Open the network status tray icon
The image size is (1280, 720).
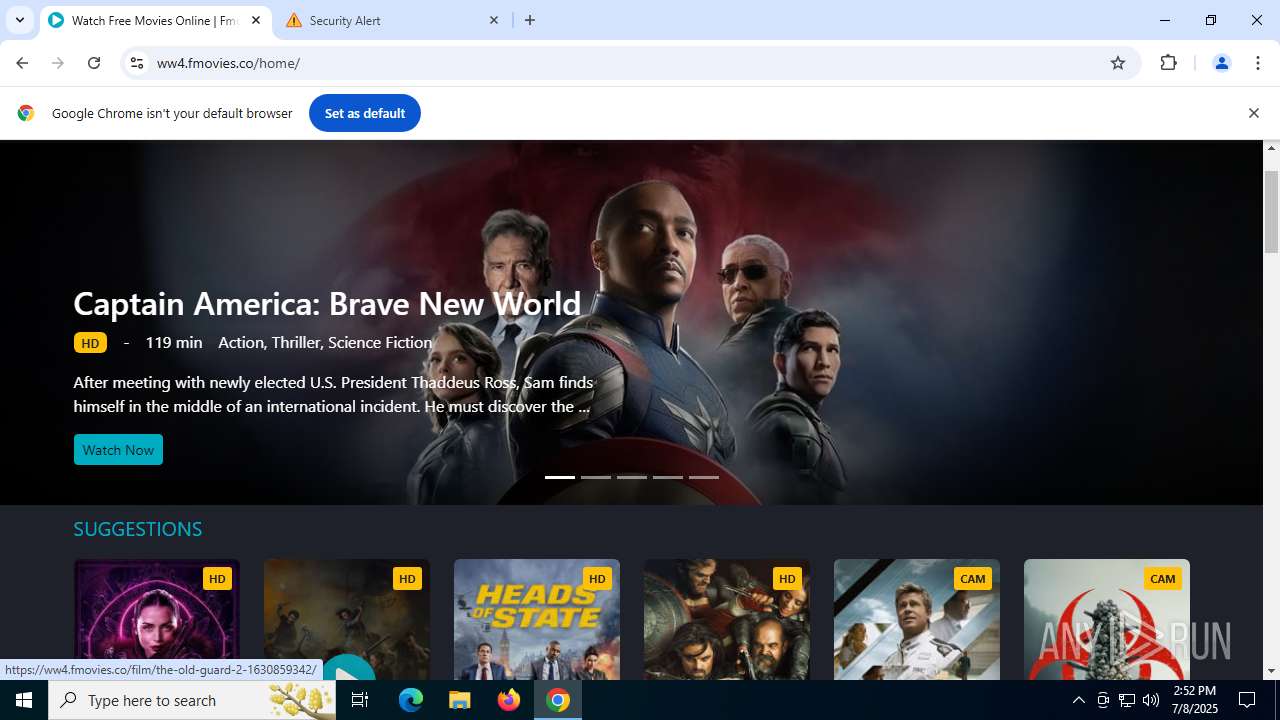(x=1127, y=700)
